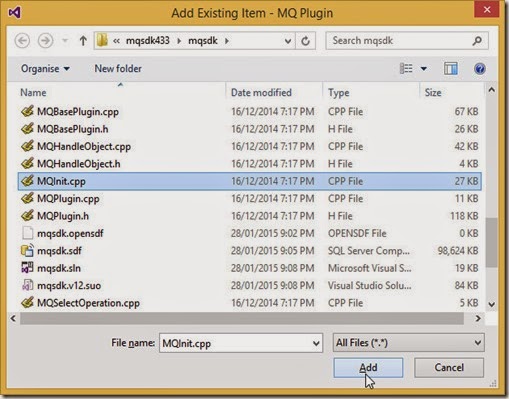The image size is (509, 399).
Task: Open the Organise menu
Action: coord(45,69)
